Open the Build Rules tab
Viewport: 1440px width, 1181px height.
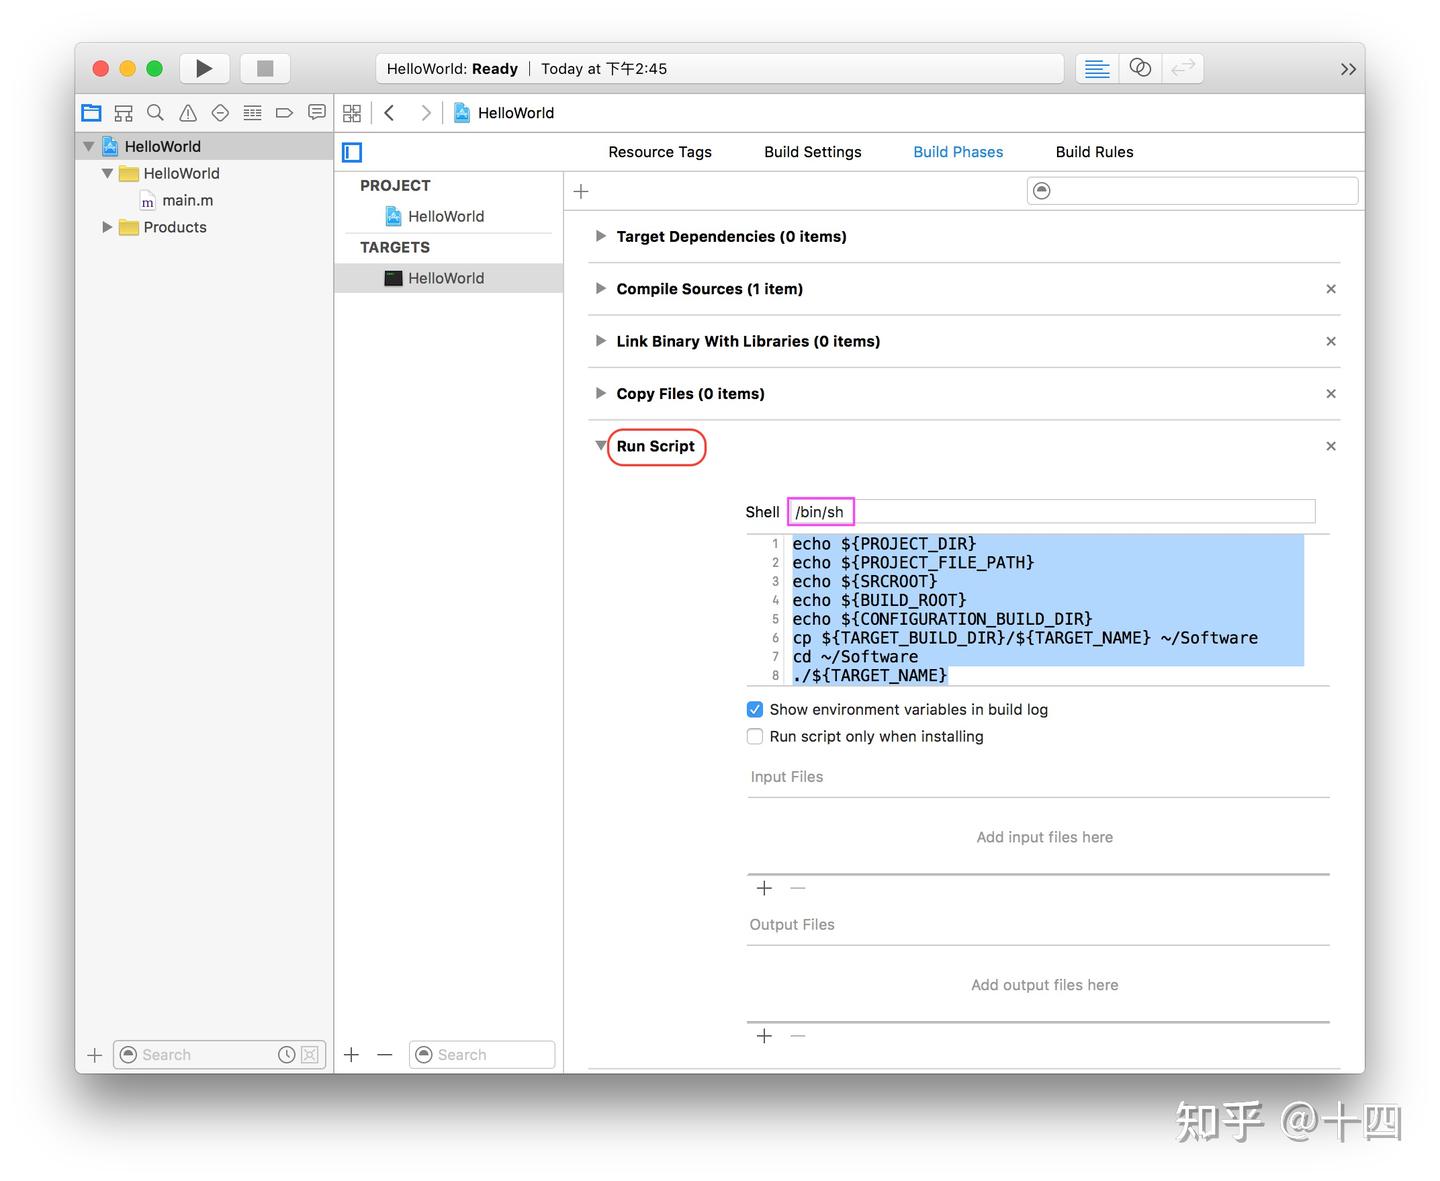point(1094,151)
